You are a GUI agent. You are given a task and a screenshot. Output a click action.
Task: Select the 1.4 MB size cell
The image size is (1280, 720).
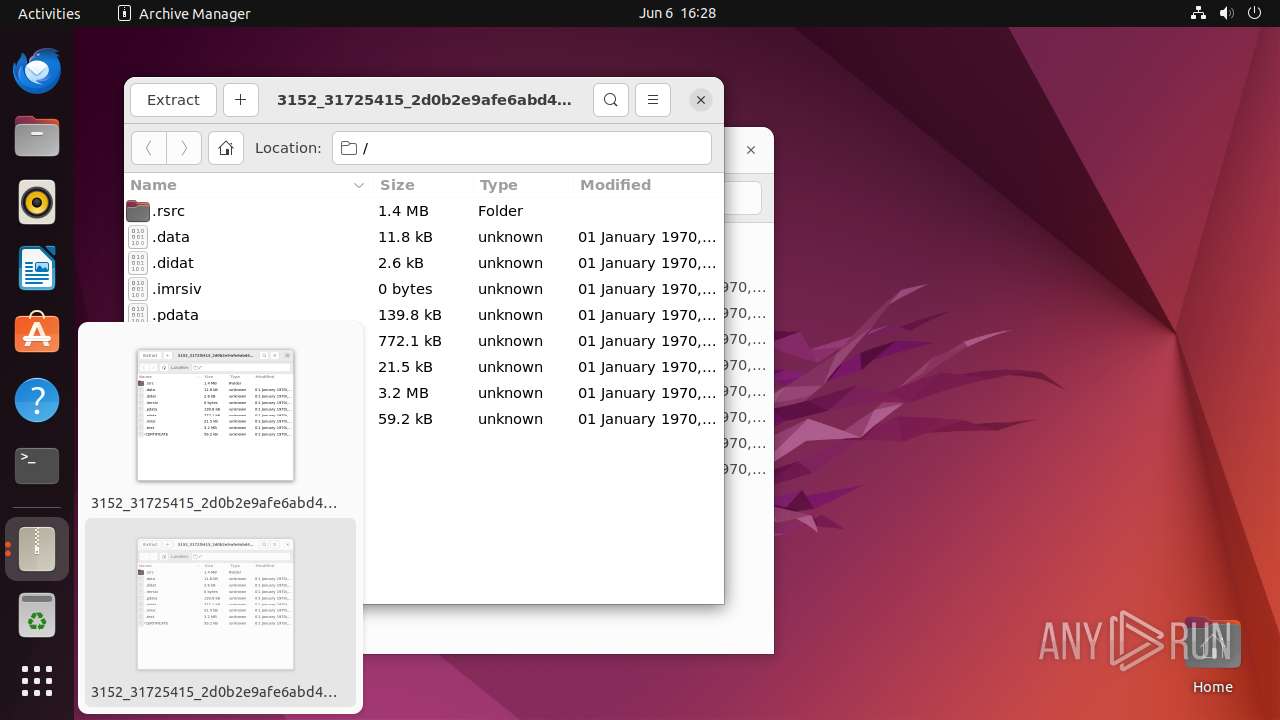[x=403, y=211]
